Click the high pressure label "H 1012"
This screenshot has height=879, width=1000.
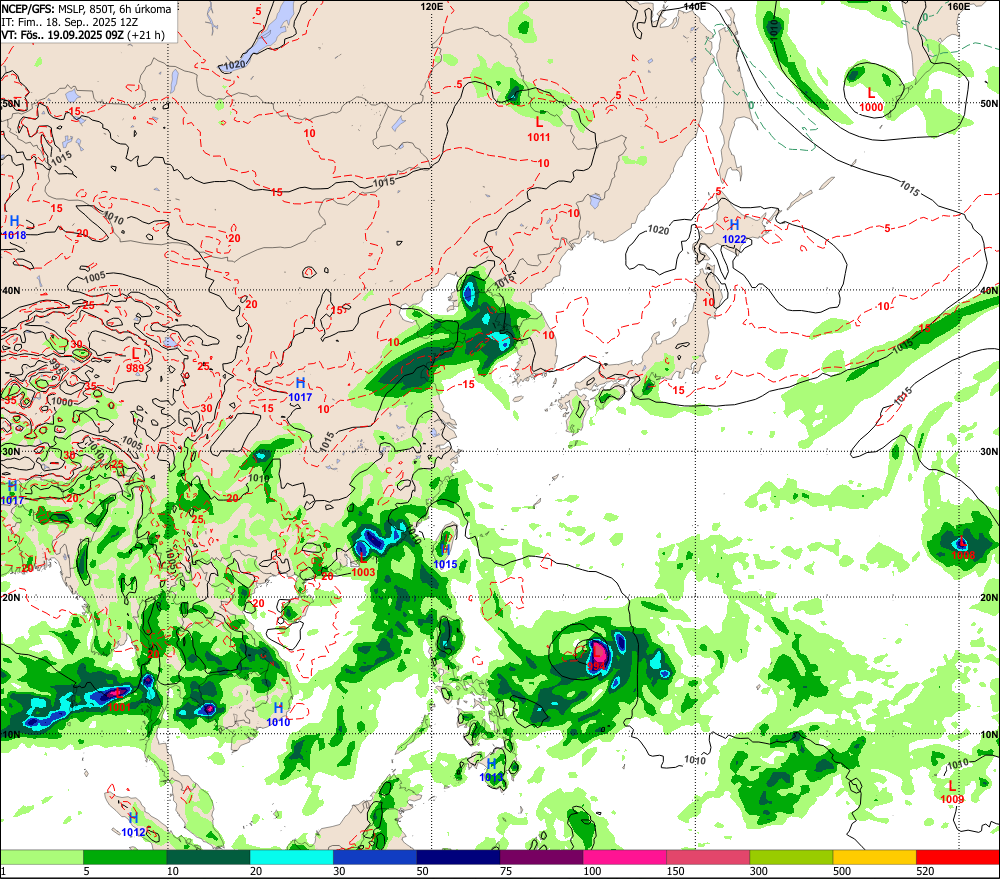133,825
